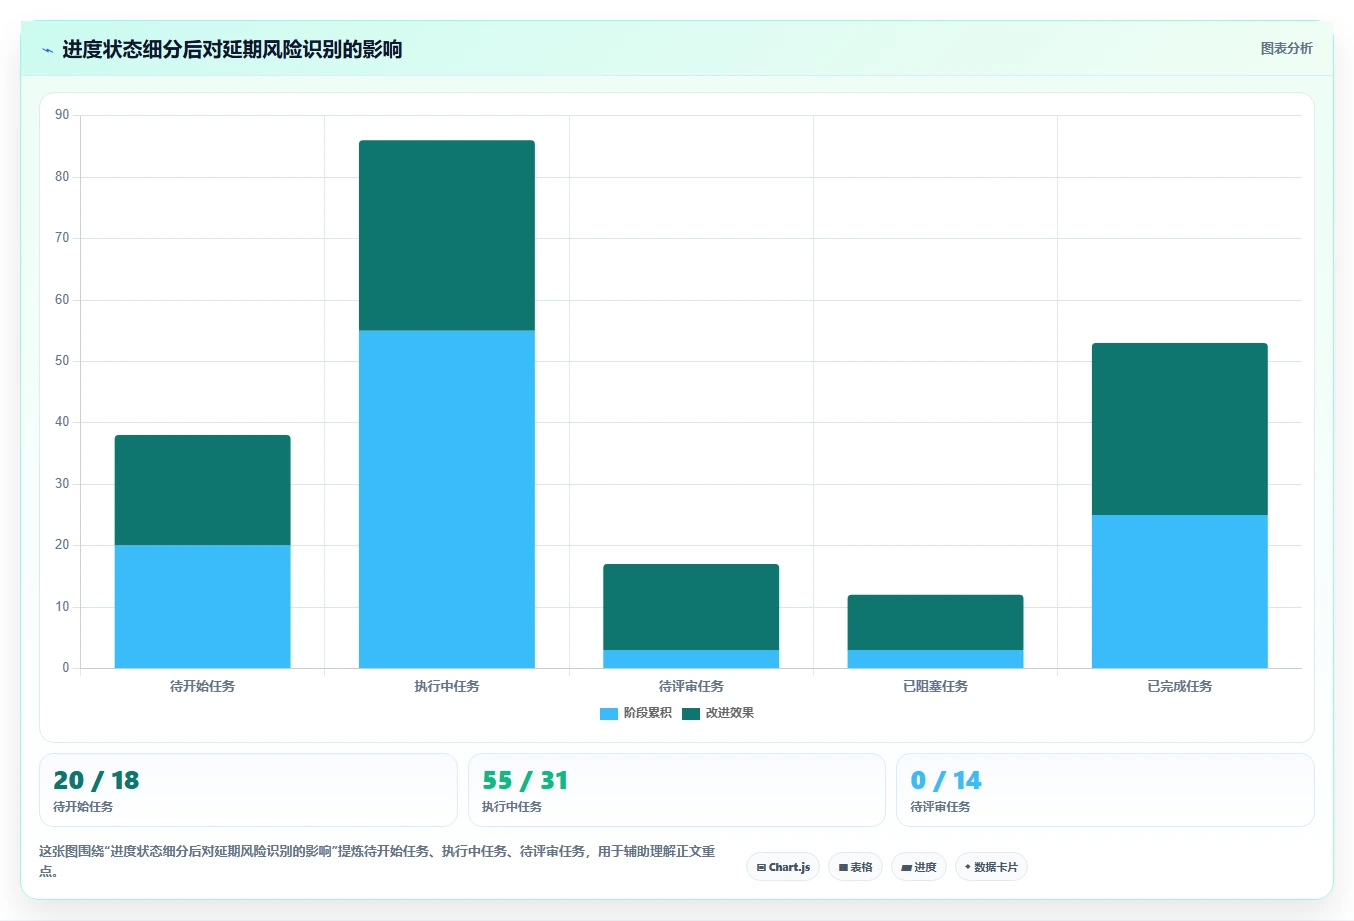Select the Chart.js tag chip
This screenshot has width=1354, height=921.
coord(783,867)
